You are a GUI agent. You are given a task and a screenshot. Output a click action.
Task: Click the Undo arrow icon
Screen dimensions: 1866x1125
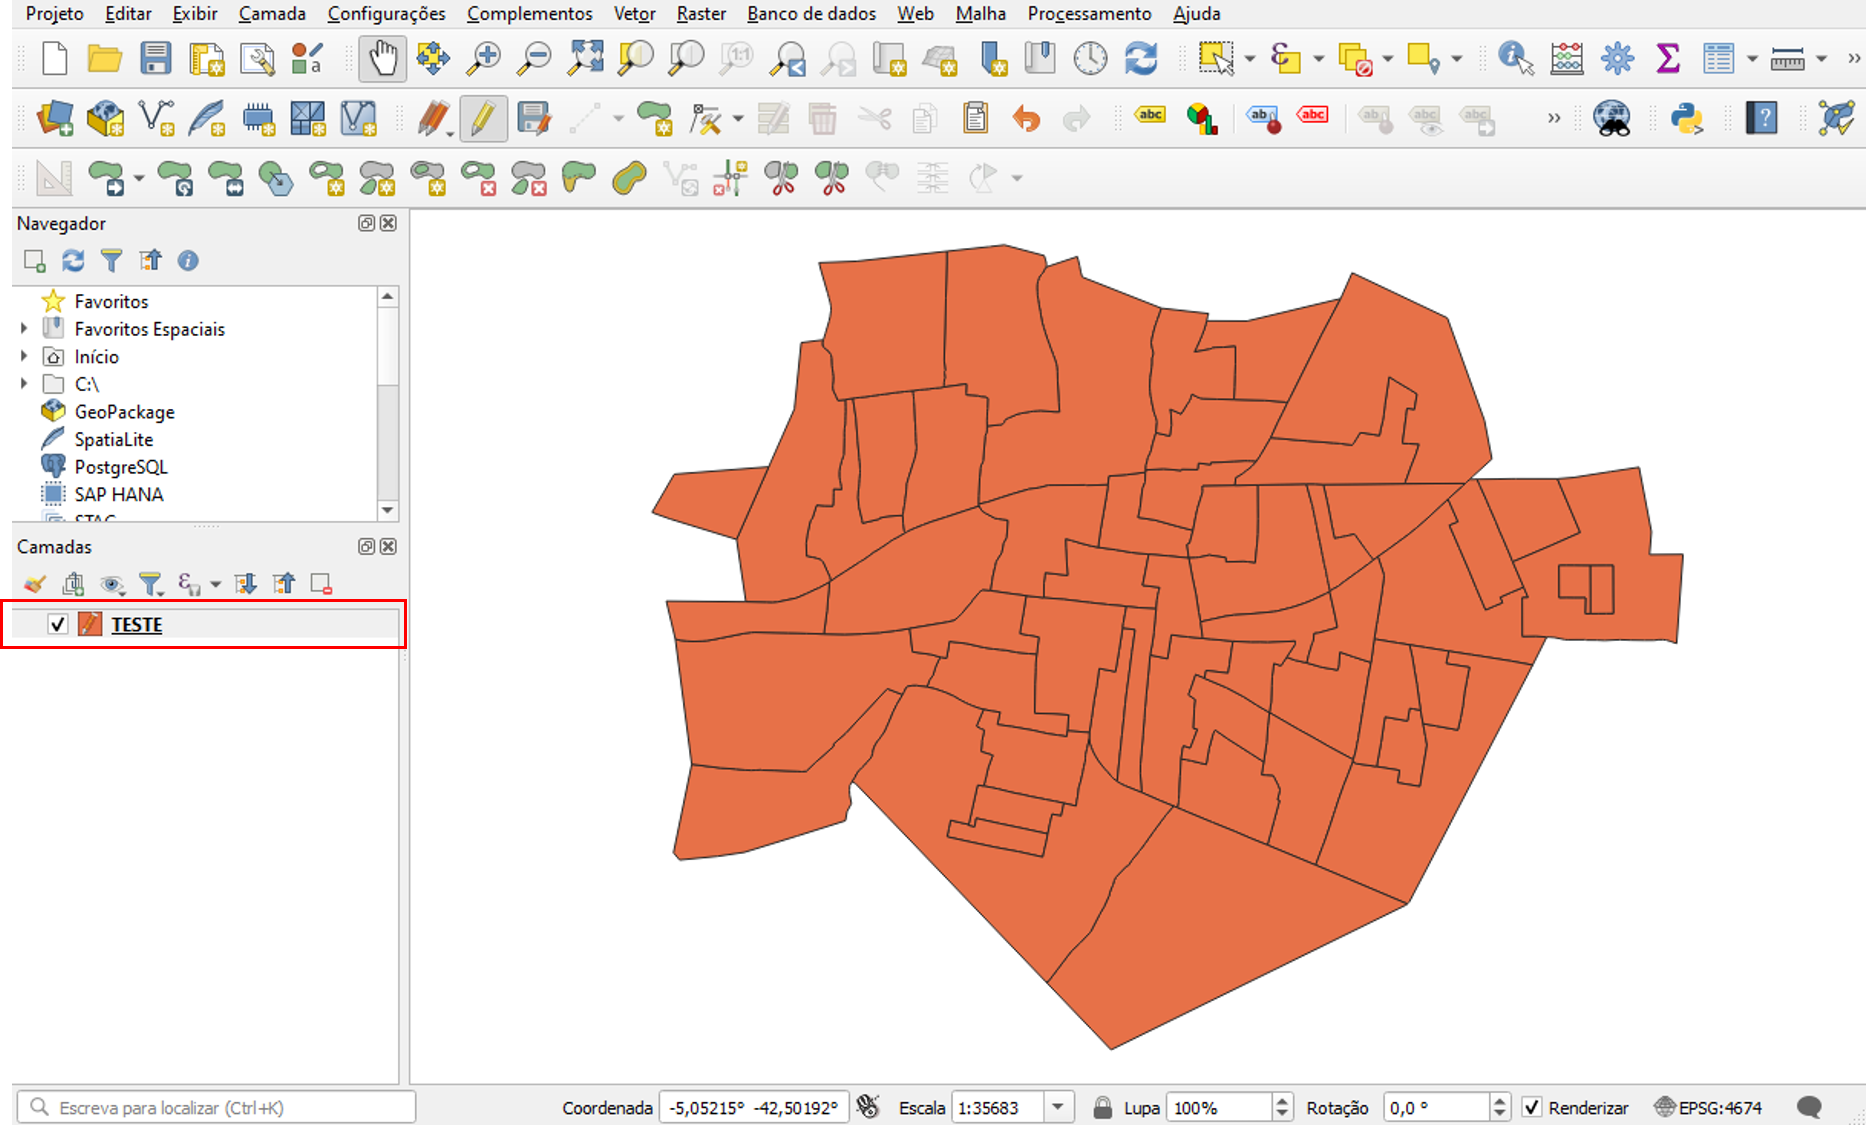point(1026,119)
